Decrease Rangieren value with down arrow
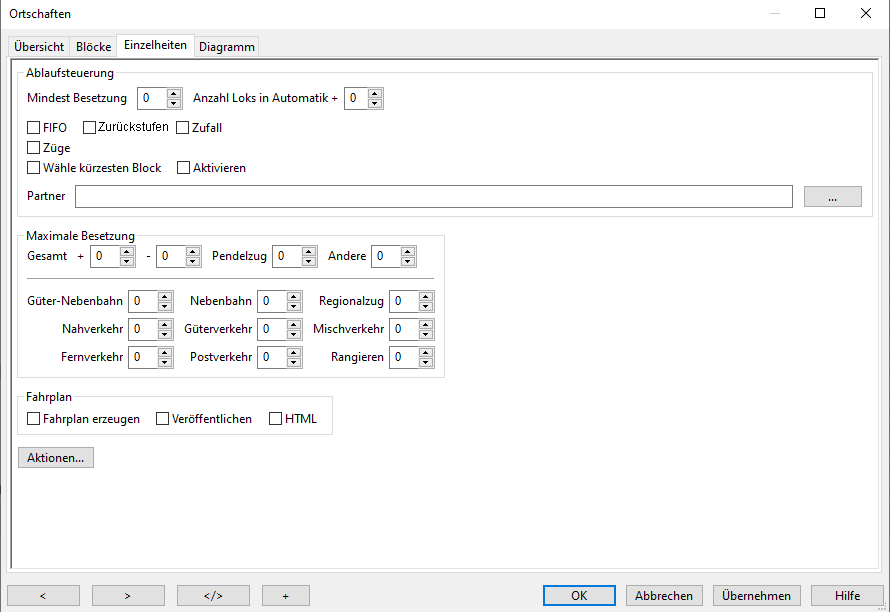The width and height of the screenshot is (890, 612). click(x=426, y=362)
